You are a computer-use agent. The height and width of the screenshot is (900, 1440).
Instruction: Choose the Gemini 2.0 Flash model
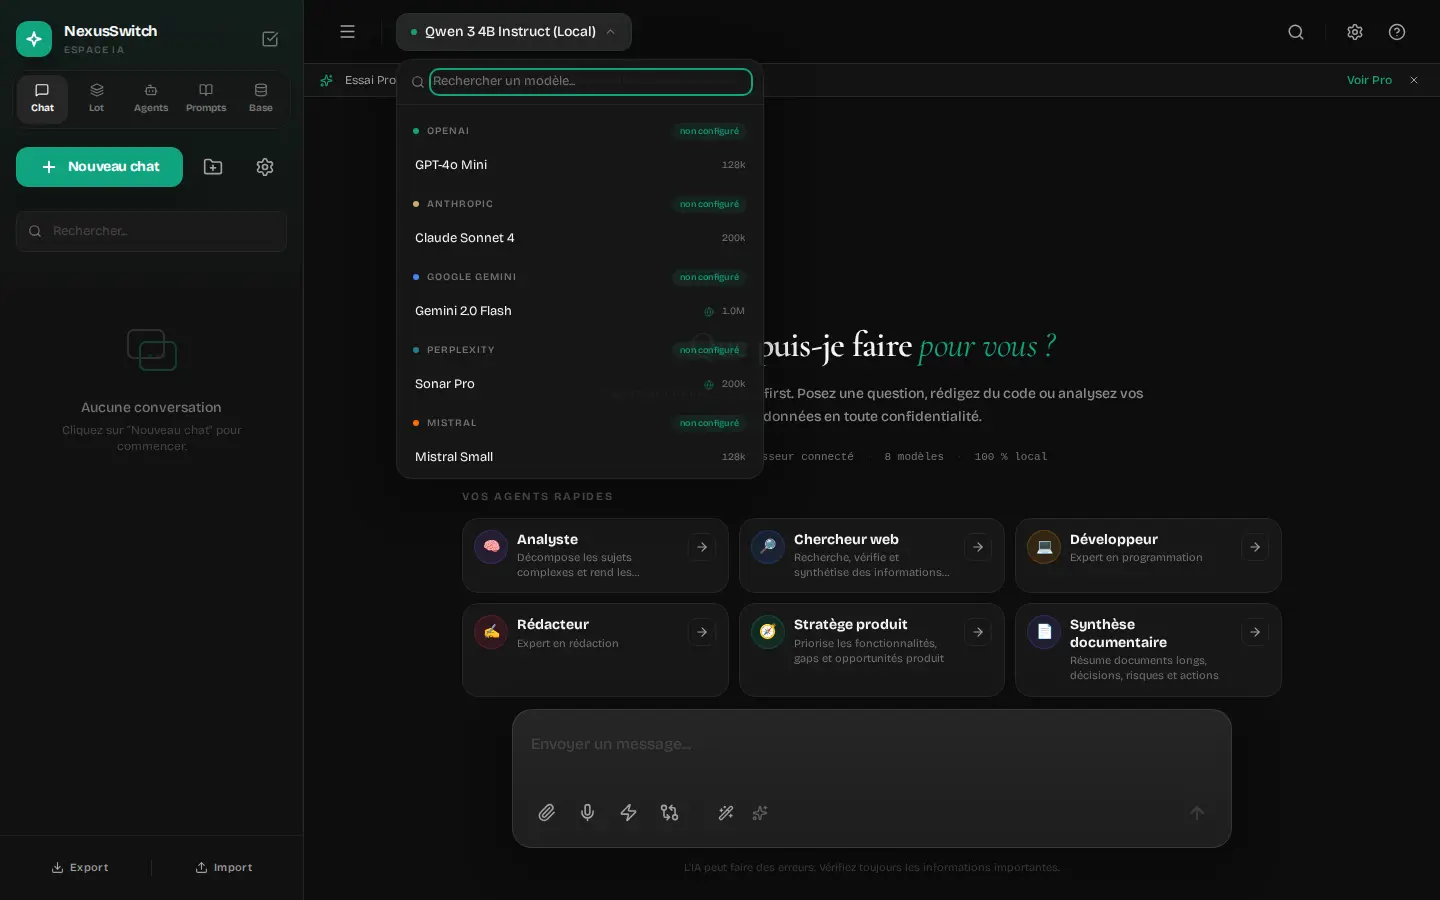(580, 311)
